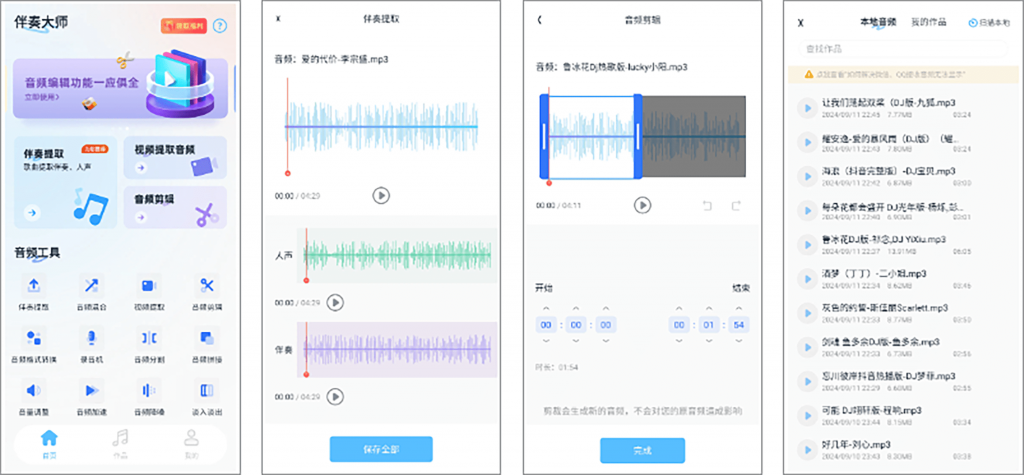The width and height of the screenshot is (1024, 475).
Task: Click the 保存全部 save all button
Action: pos(381,450)
